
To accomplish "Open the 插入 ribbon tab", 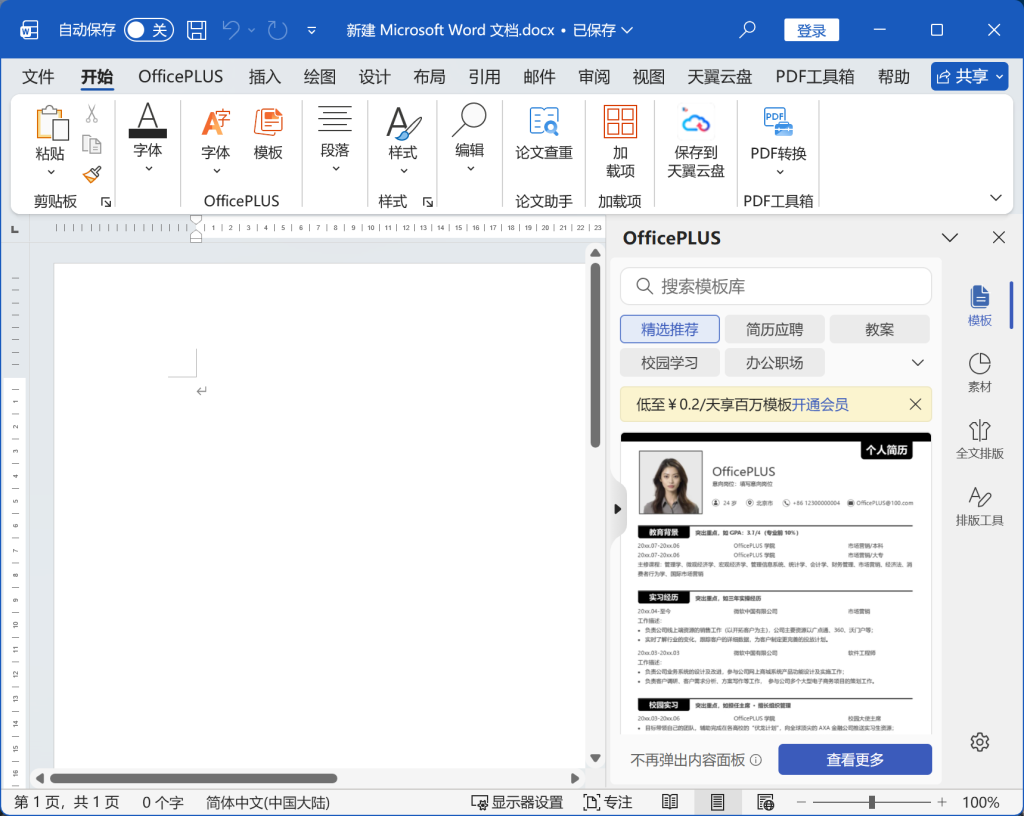I will coord(265,77).
